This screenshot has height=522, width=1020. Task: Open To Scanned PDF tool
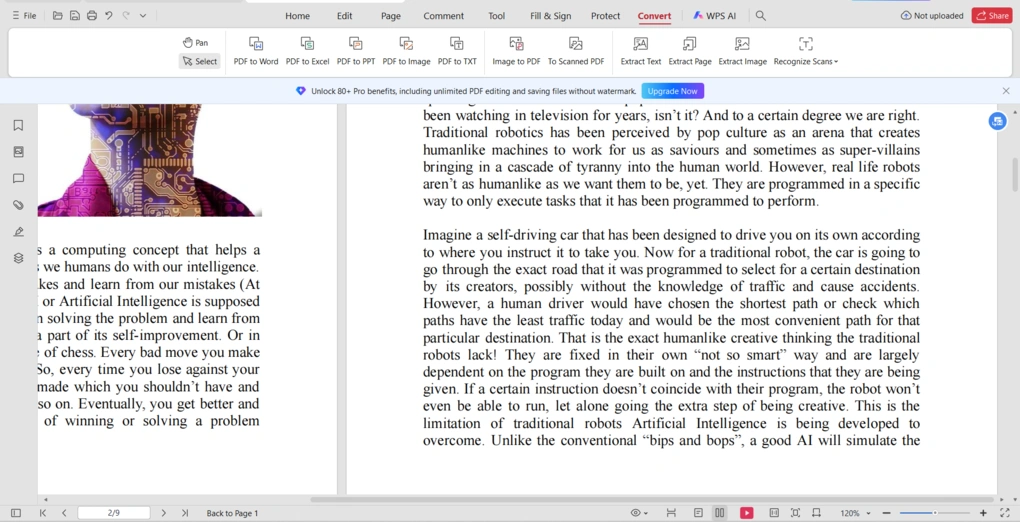tap(576, 51)
